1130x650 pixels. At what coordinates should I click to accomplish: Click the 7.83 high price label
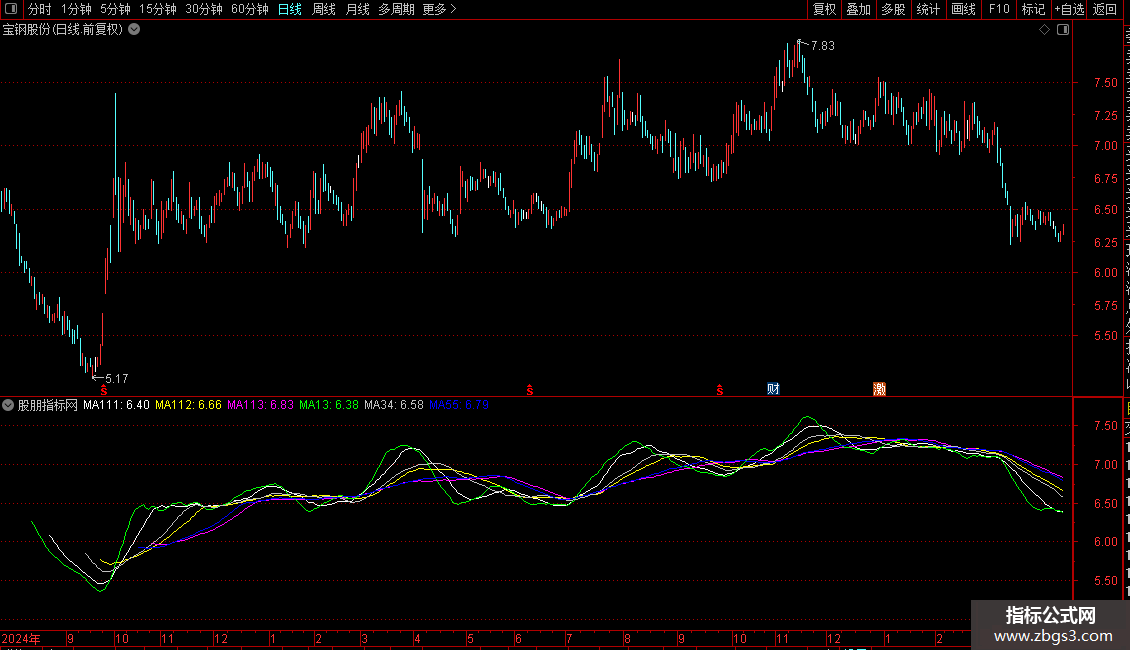(x=822, y=46)
